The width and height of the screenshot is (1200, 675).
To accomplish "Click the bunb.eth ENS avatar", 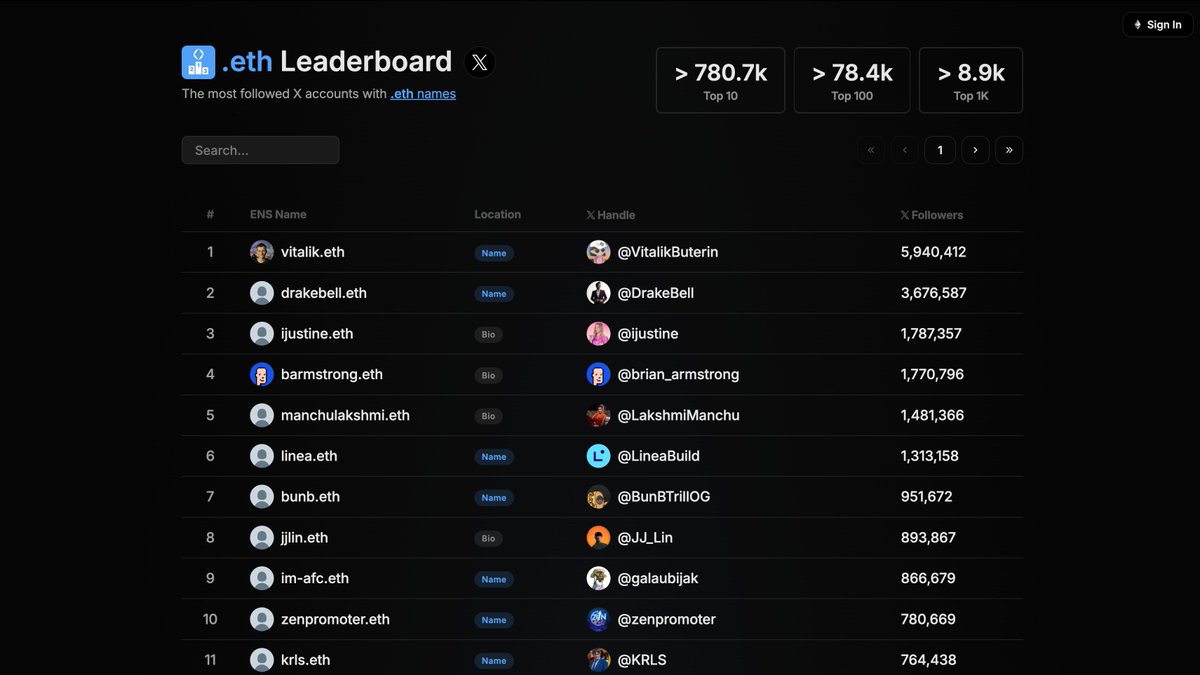I will click(262, 497).
